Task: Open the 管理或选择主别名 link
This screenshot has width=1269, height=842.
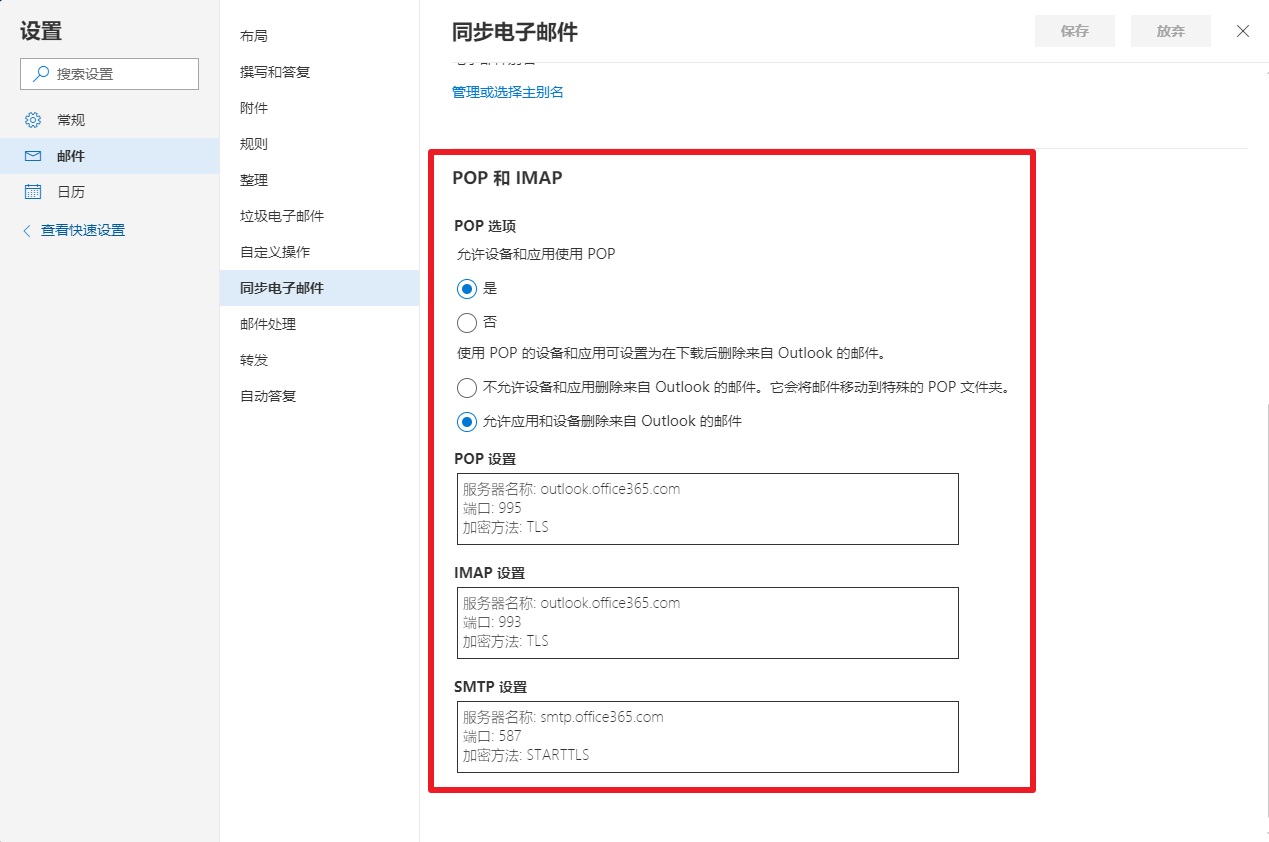Action: coord(508,92)
